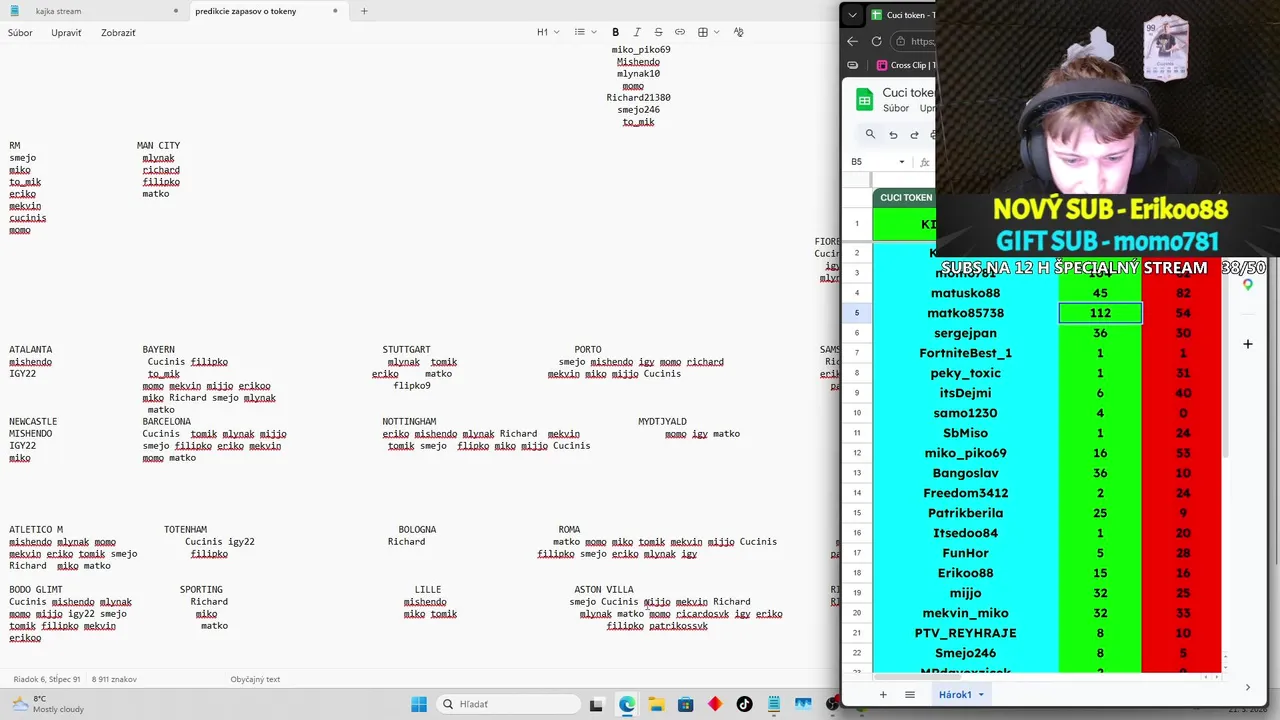Click 'ATLETICO M' heading in Notepad
The image size is (1280, 720).
pos(36,530)
